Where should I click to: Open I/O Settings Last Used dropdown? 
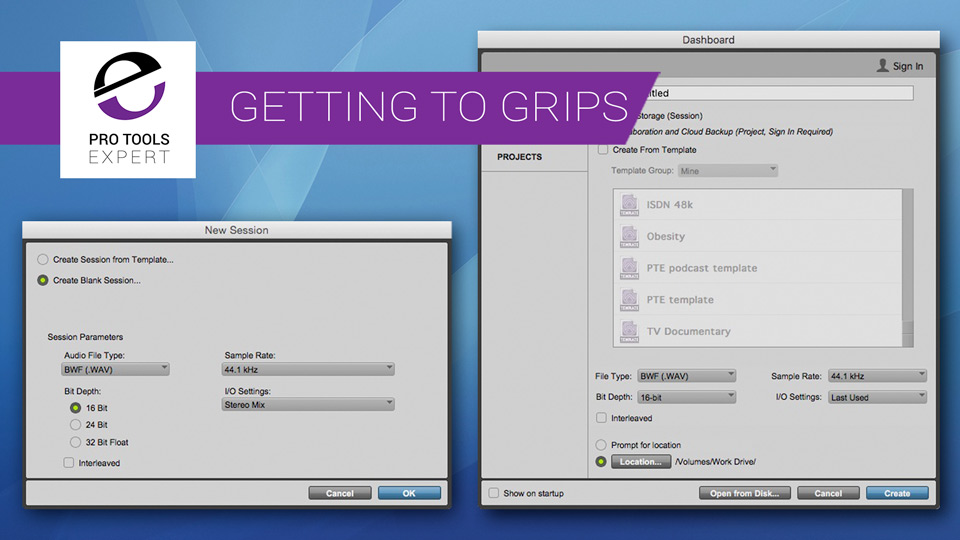coord(877,397)
